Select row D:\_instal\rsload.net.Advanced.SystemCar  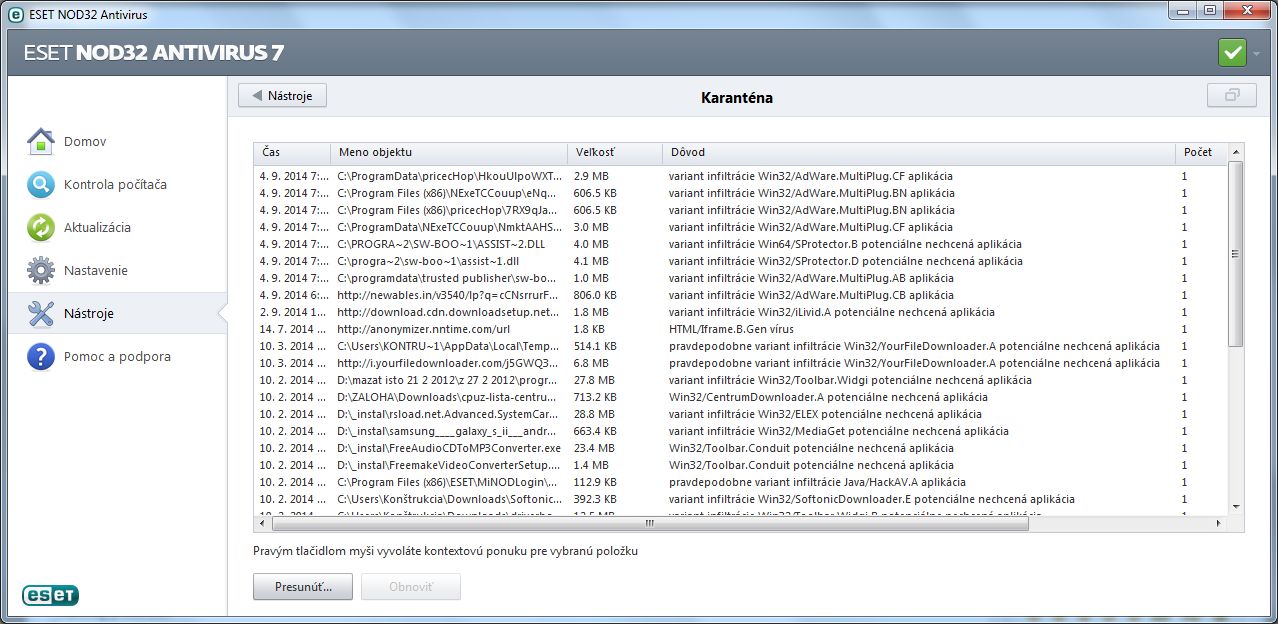click(x=741, y=414)
